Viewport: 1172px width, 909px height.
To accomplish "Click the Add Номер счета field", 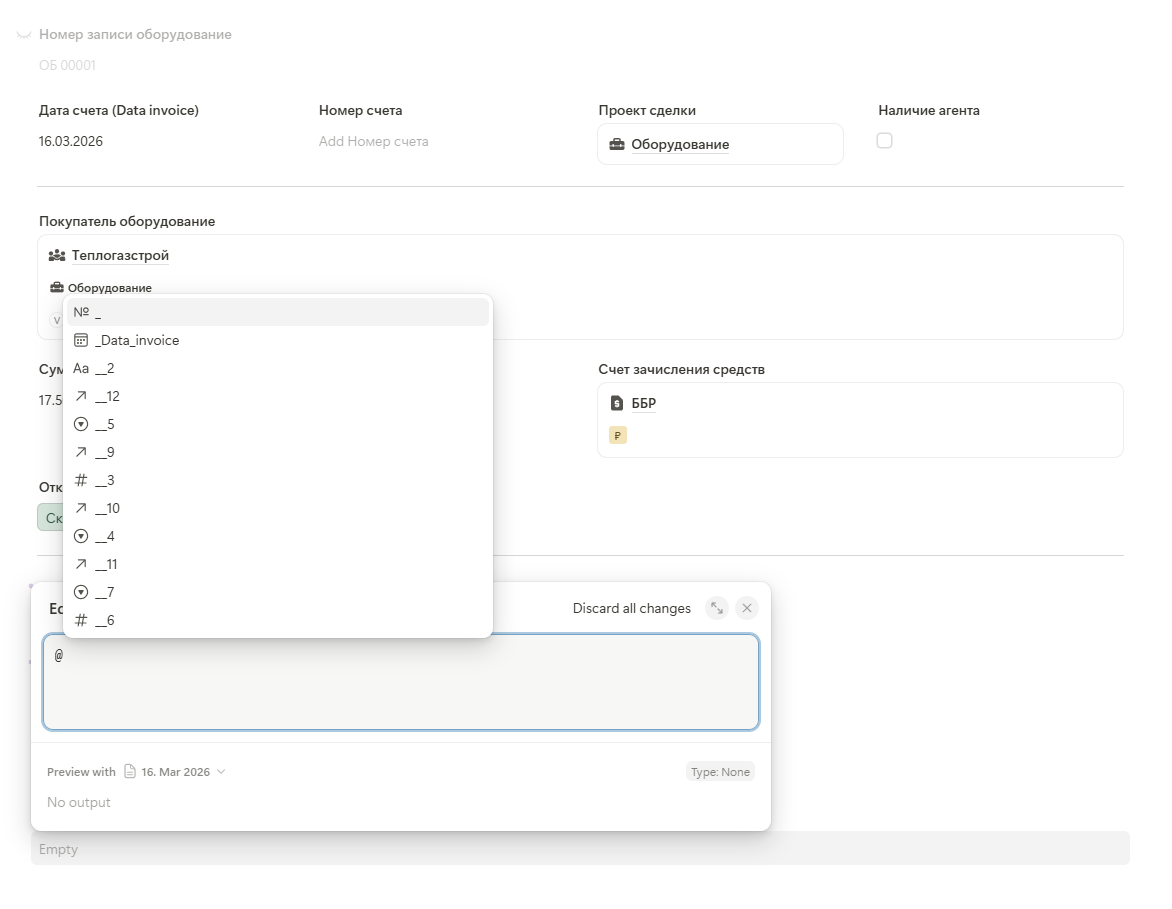I will click(374, 141).
